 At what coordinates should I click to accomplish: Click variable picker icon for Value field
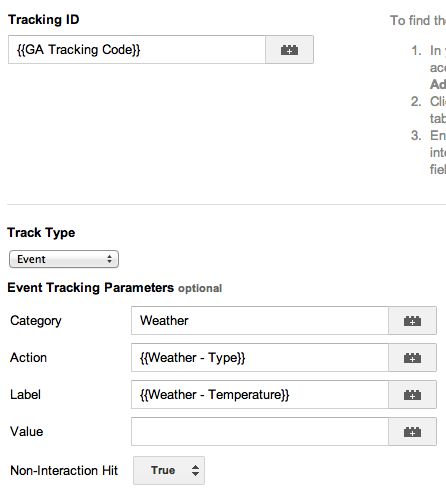(412, 432)
